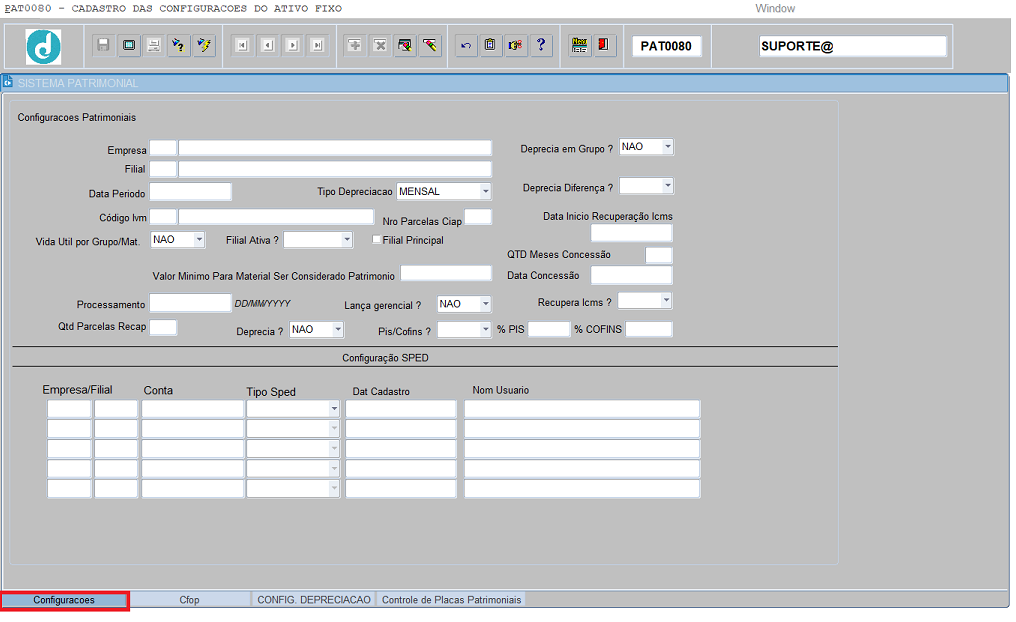Image resolution: width=1016 pixels, height=622 pixels.
Task: Click first-row Conta field in SPED grid
Action: click(192, 409)
